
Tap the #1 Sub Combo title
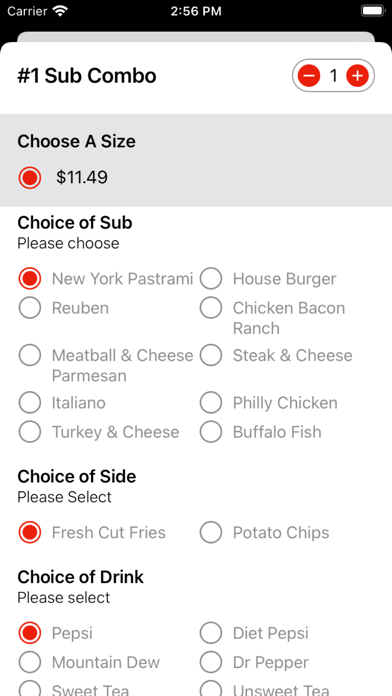pyautogui.click(x=87, y=76)
